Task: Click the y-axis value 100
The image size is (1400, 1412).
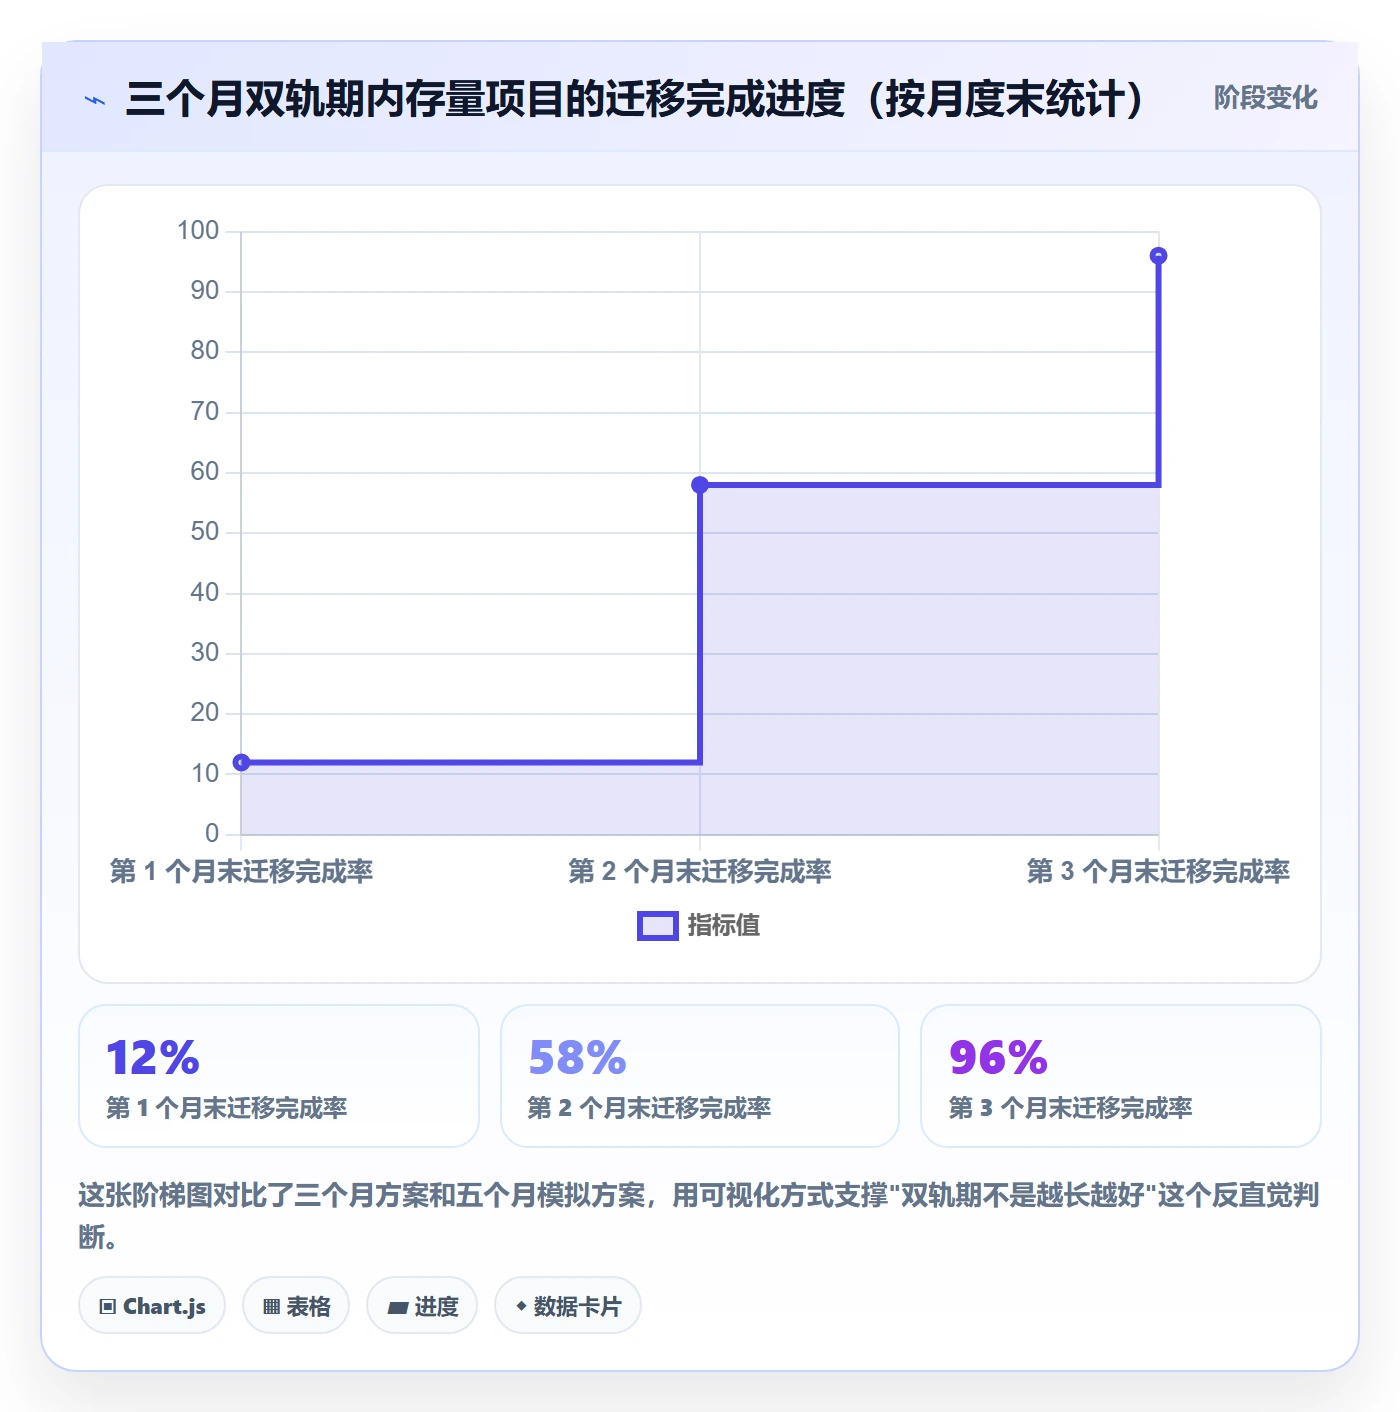Action: click(x=198, y=231)
